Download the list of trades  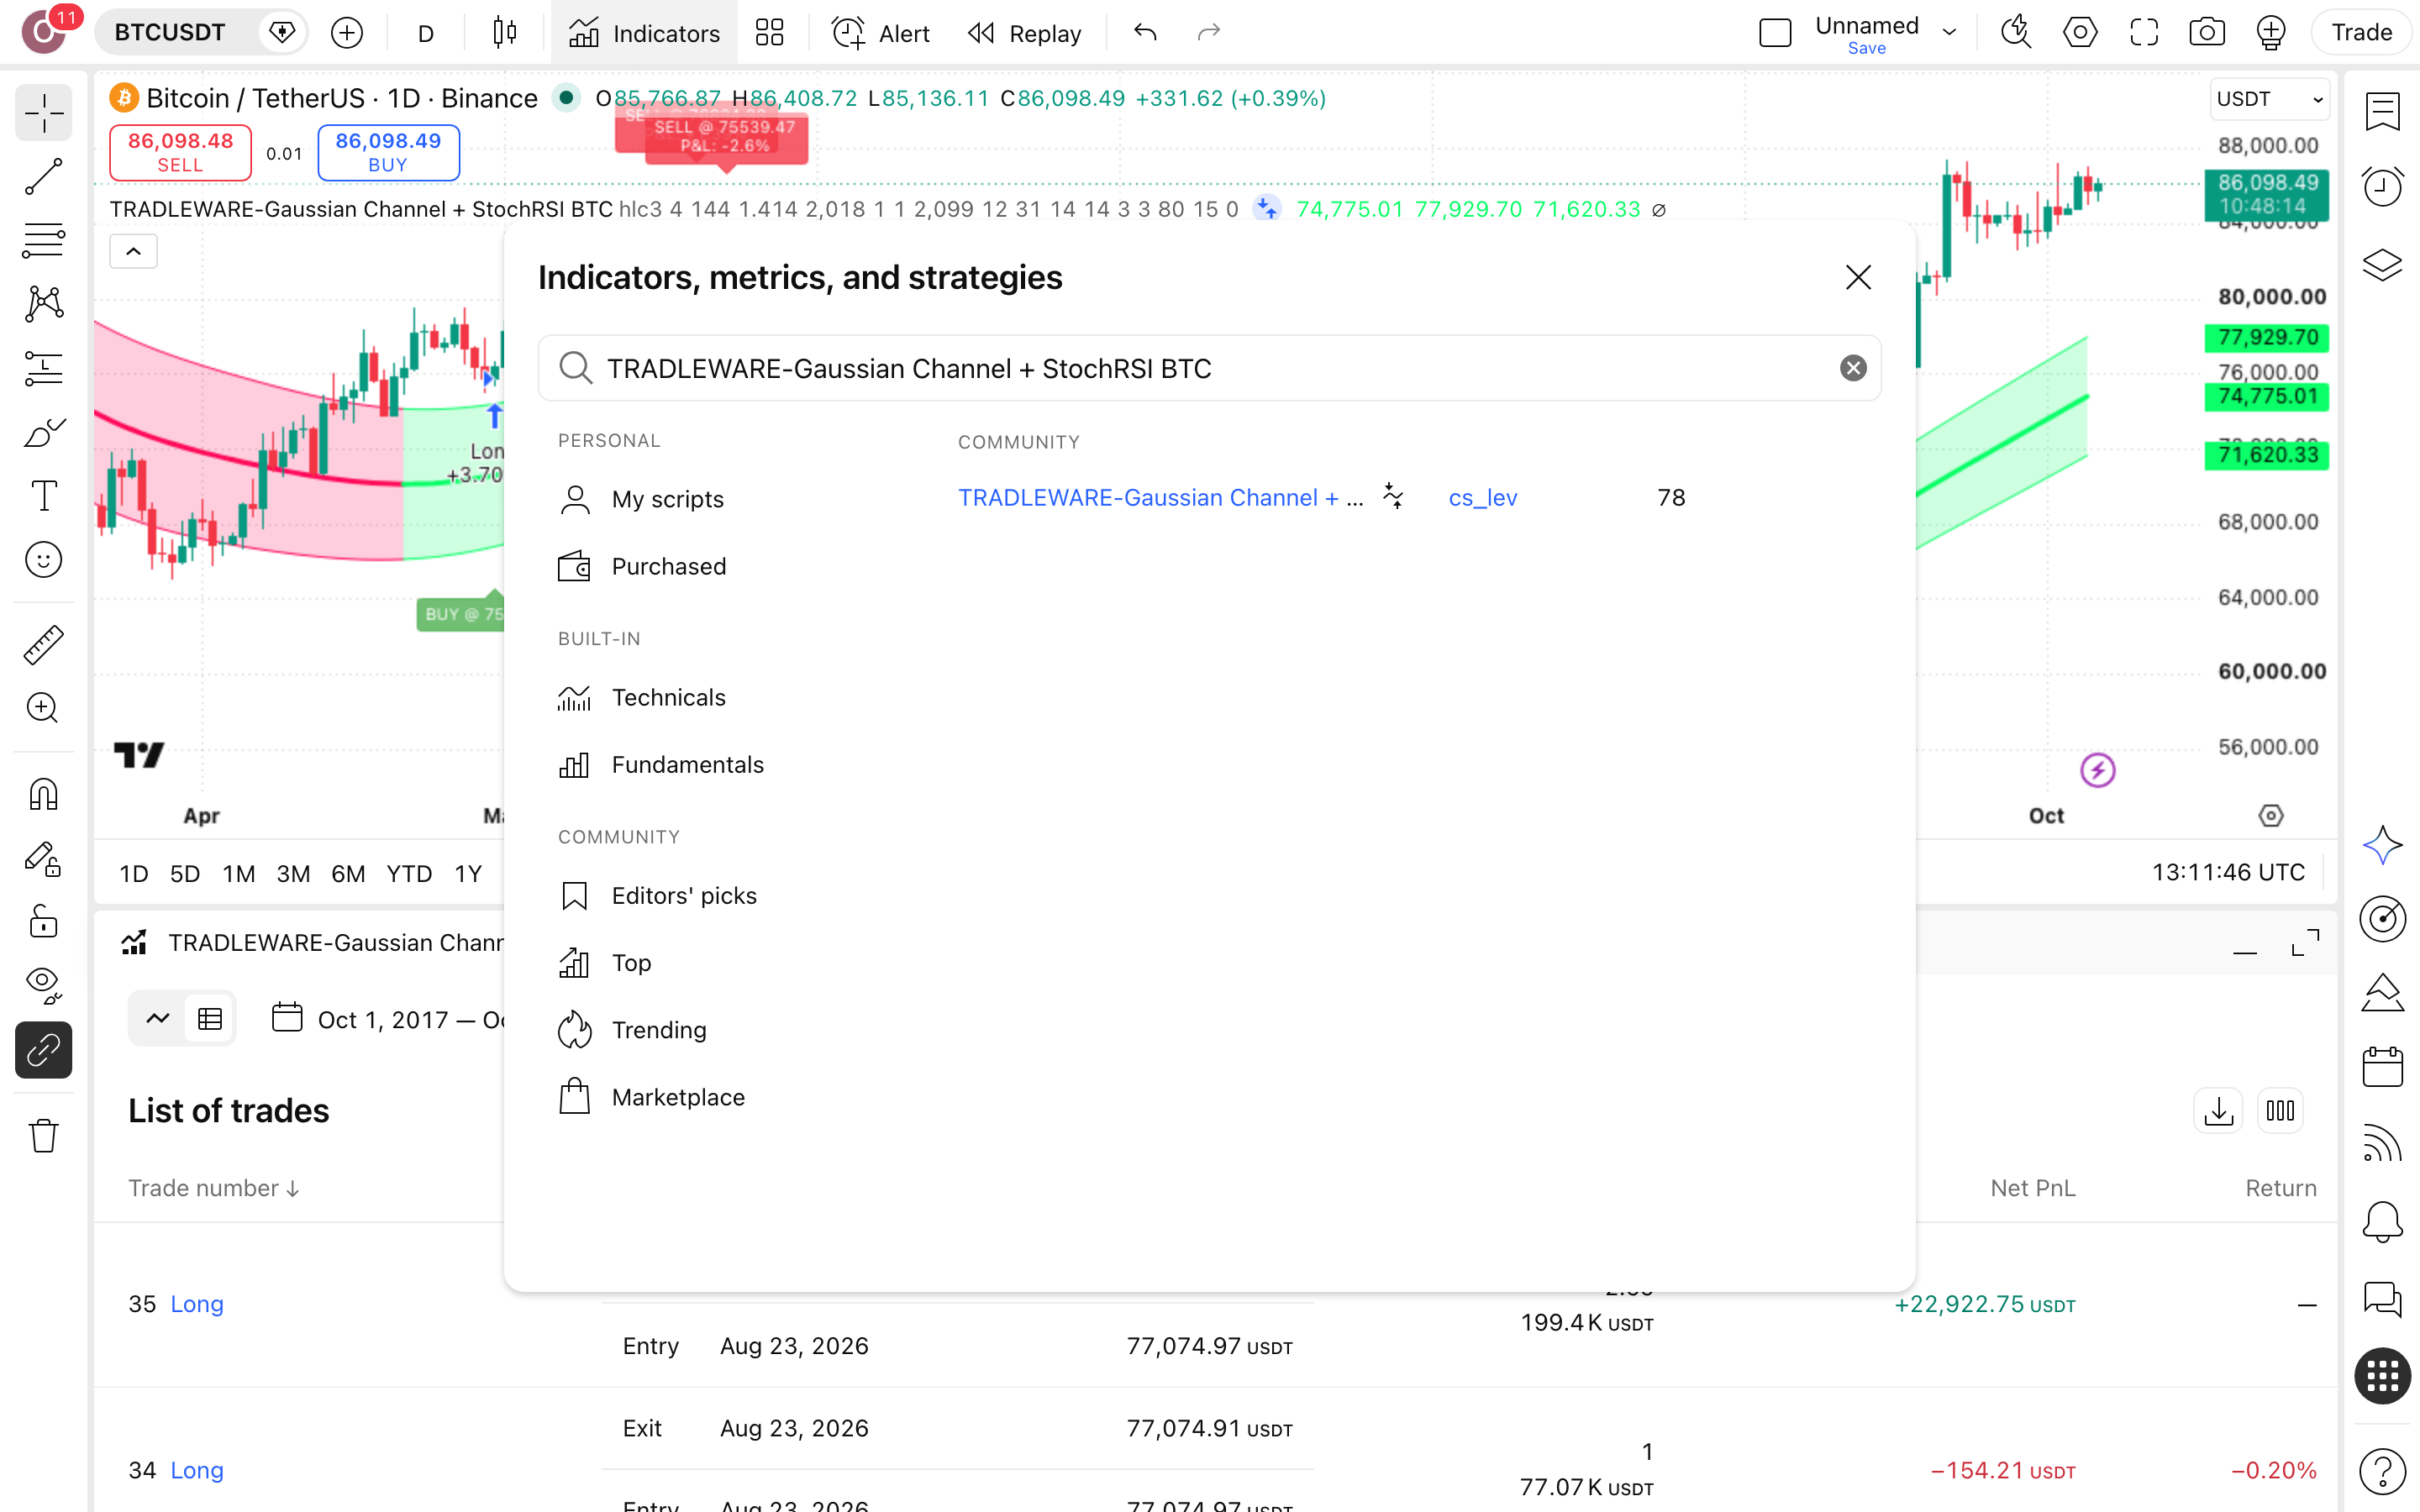click(2218, 1111)
